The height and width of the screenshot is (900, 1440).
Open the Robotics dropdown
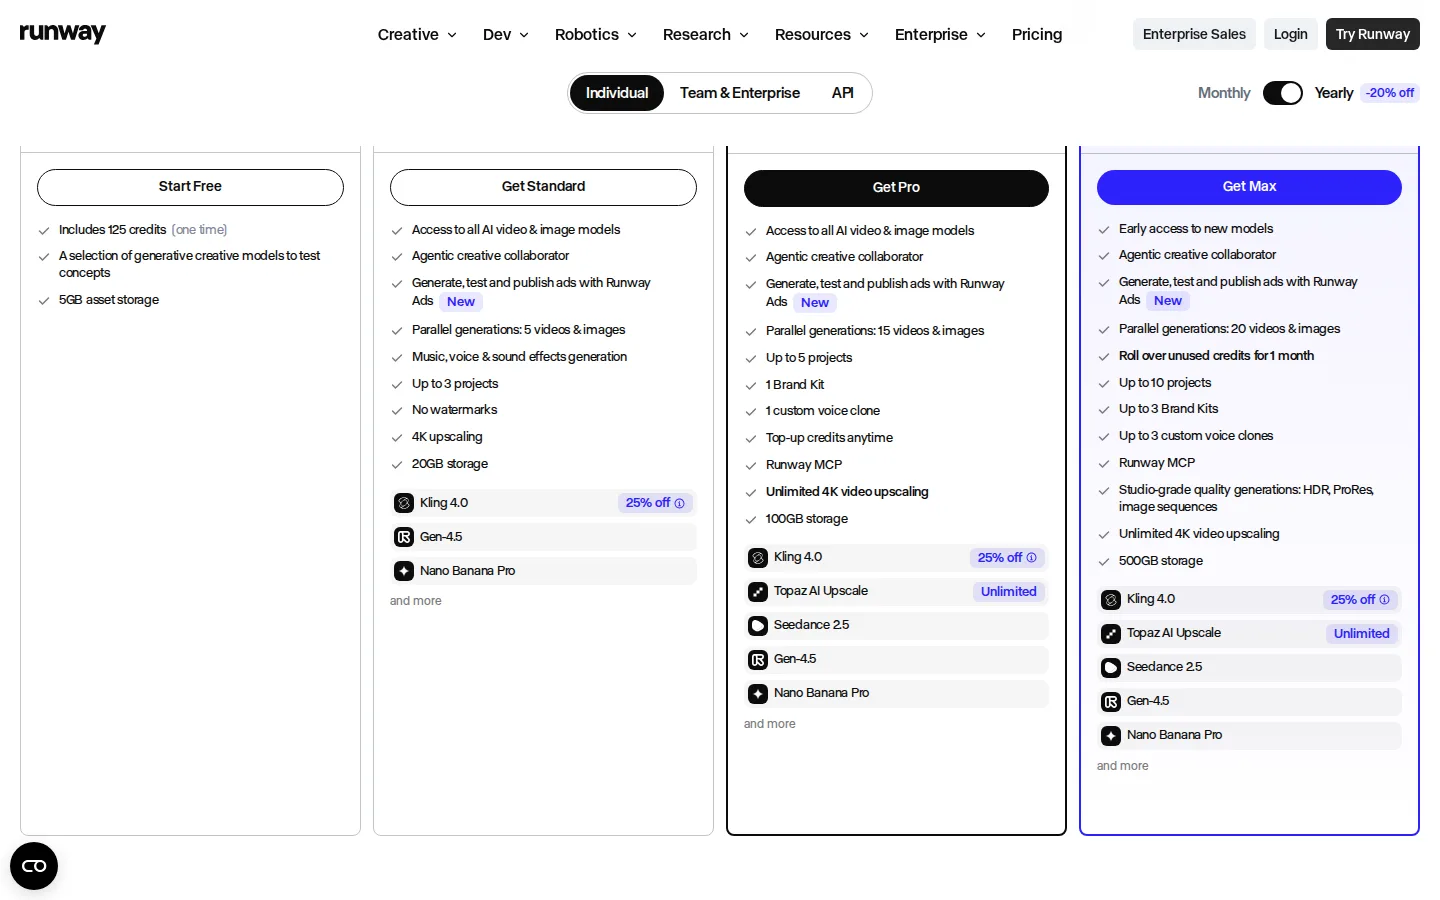(596, 35)
